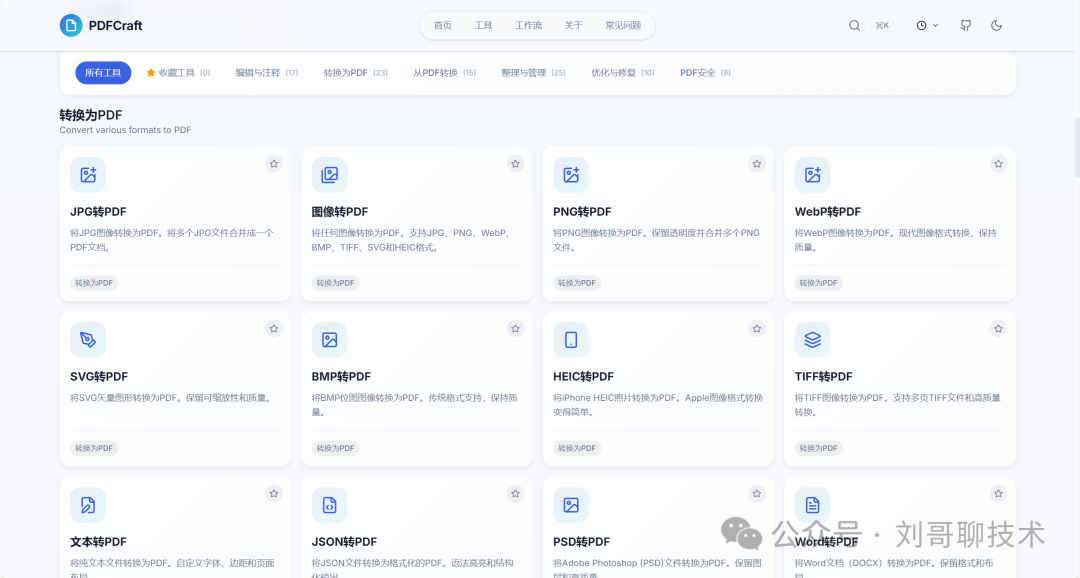Open the Word转PDF document icon
Image resolution: width=1080 pixels, height=578 pixels.
(x=813, y=505)
